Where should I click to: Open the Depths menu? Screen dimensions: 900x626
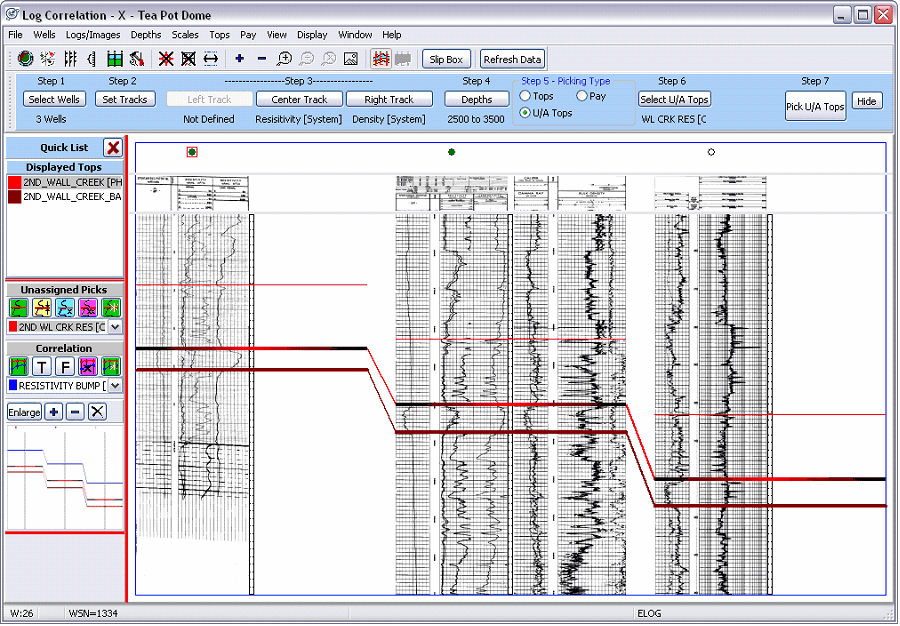pos(146,34)
